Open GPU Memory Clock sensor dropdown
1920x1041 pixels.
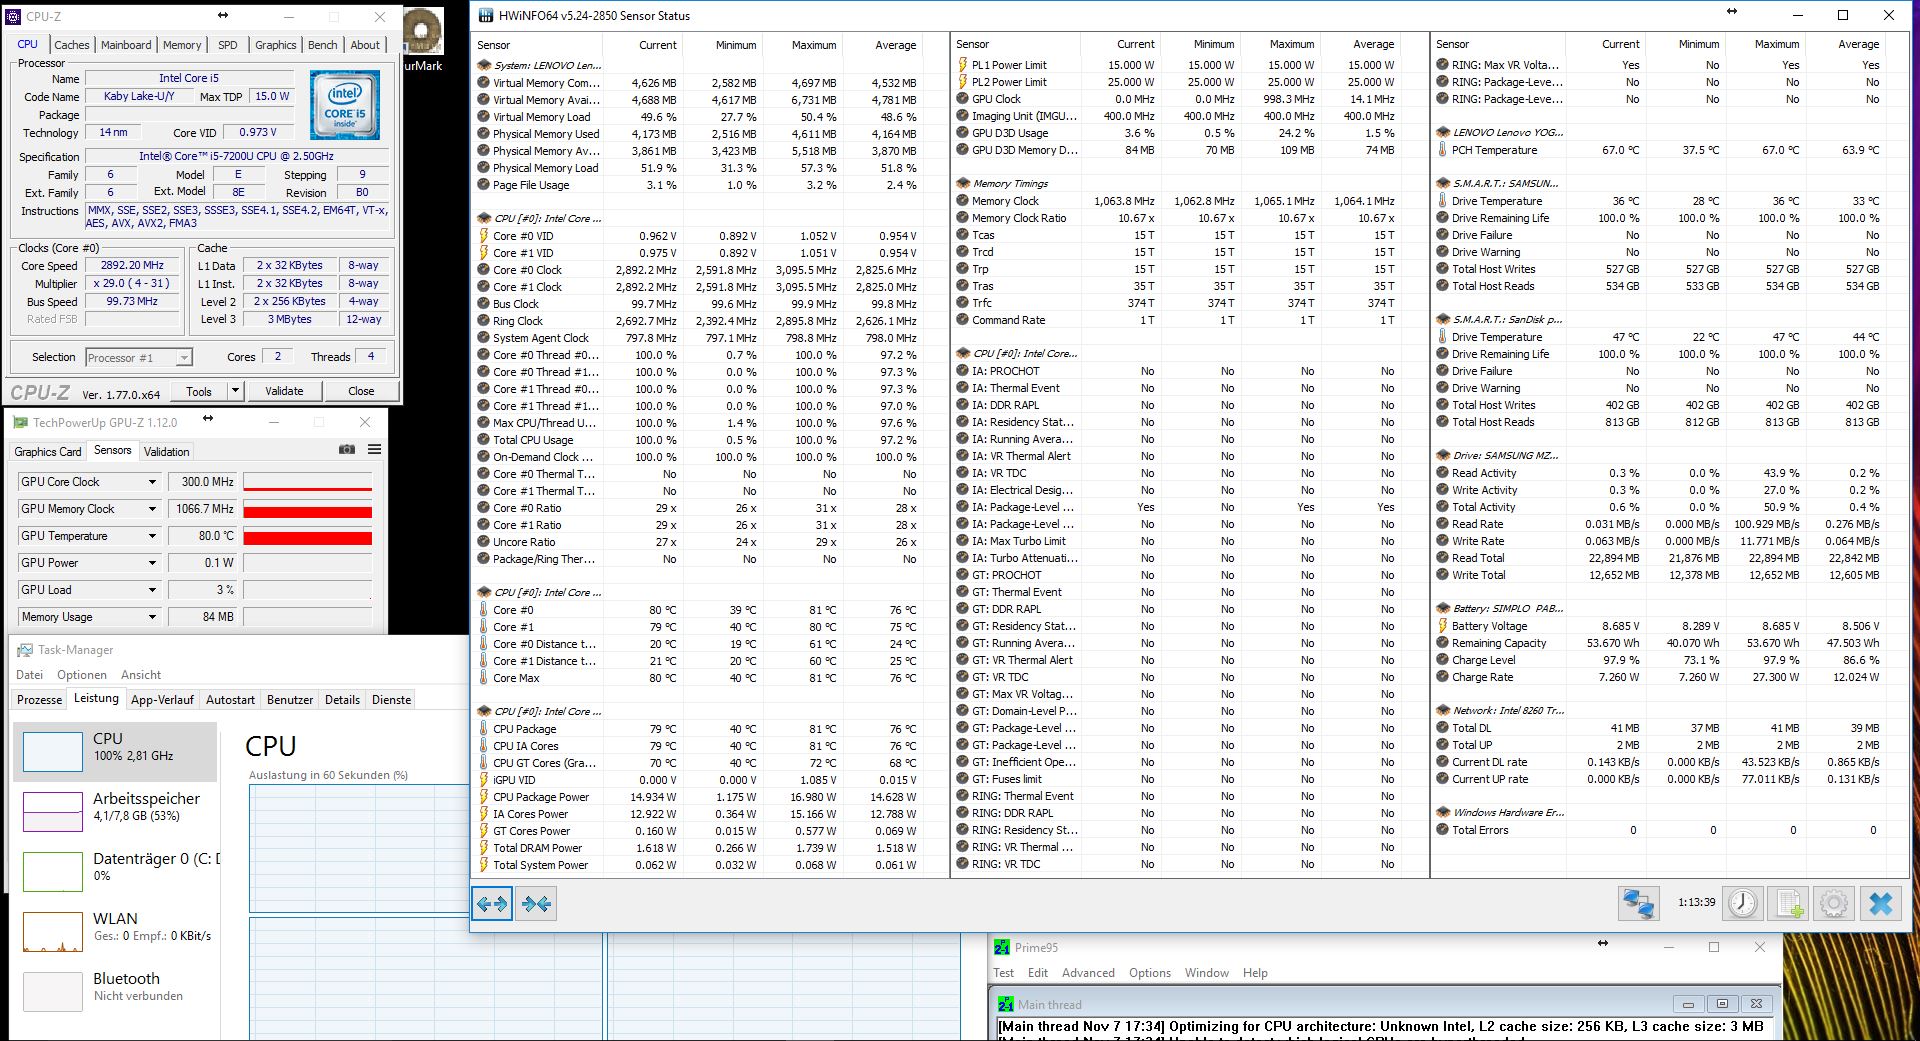(x=153, y=509)
